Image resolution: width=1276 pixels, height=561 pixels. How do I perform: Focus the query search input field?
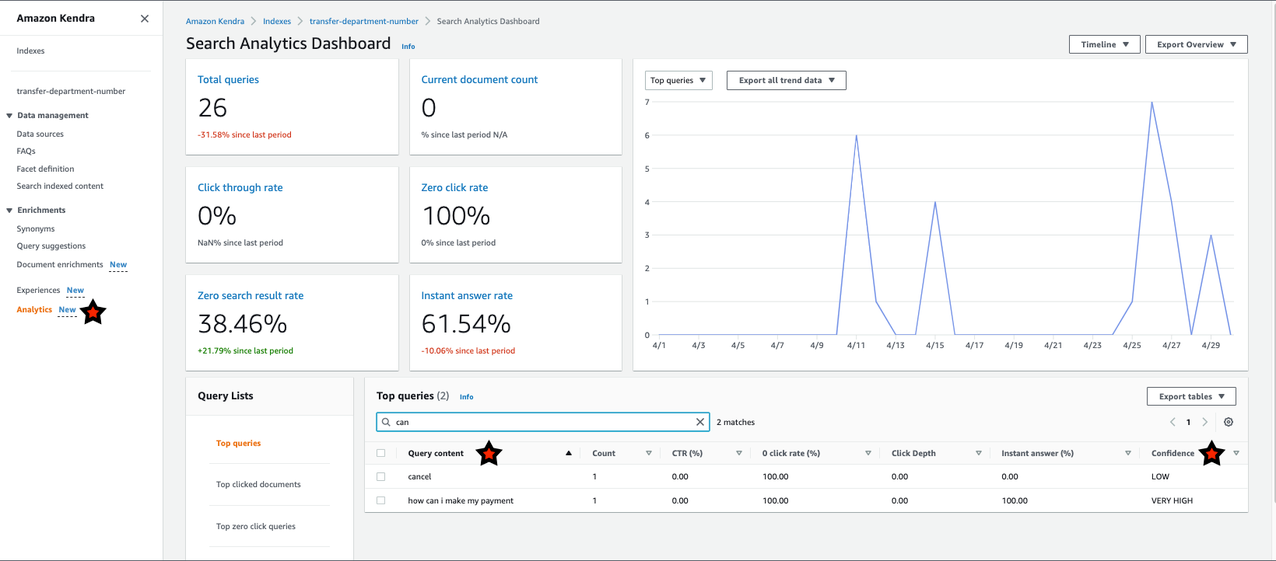point(543,422)
